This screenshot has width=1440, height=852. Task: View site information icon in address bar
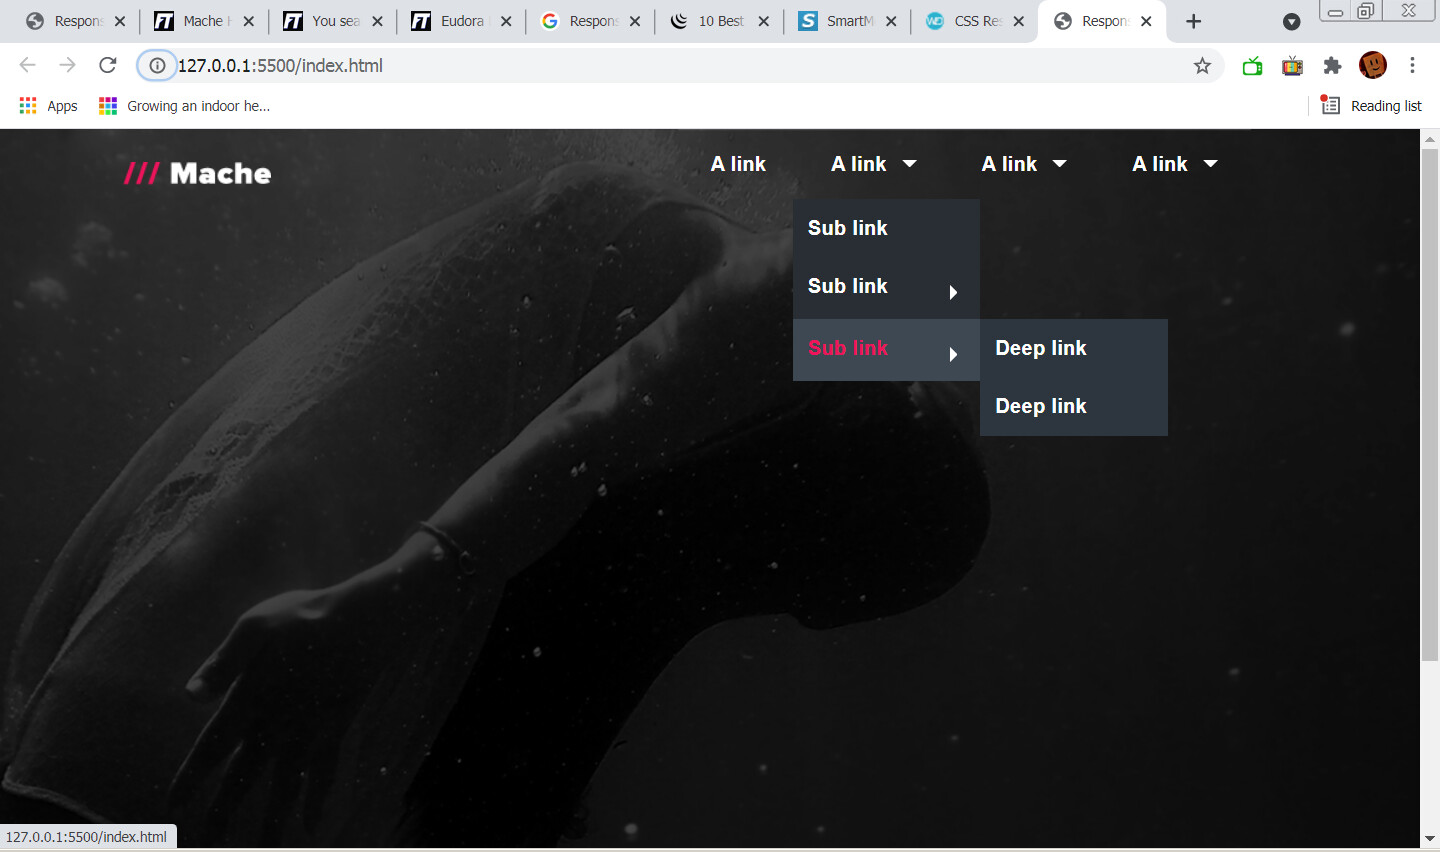[x=157, y=65]
